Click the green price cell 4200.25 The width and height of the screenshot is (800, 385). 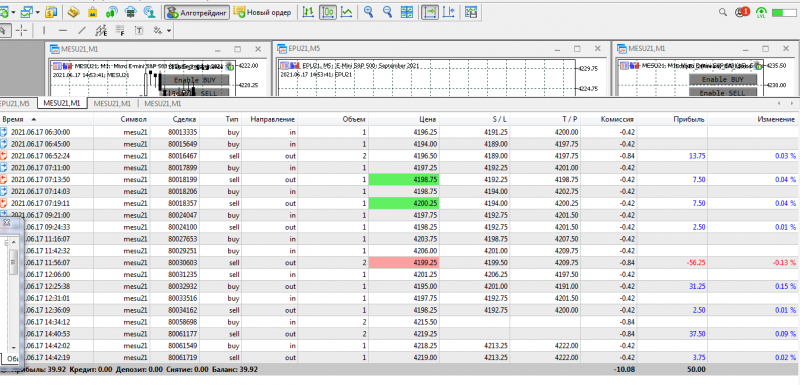[x=404, y=203]
